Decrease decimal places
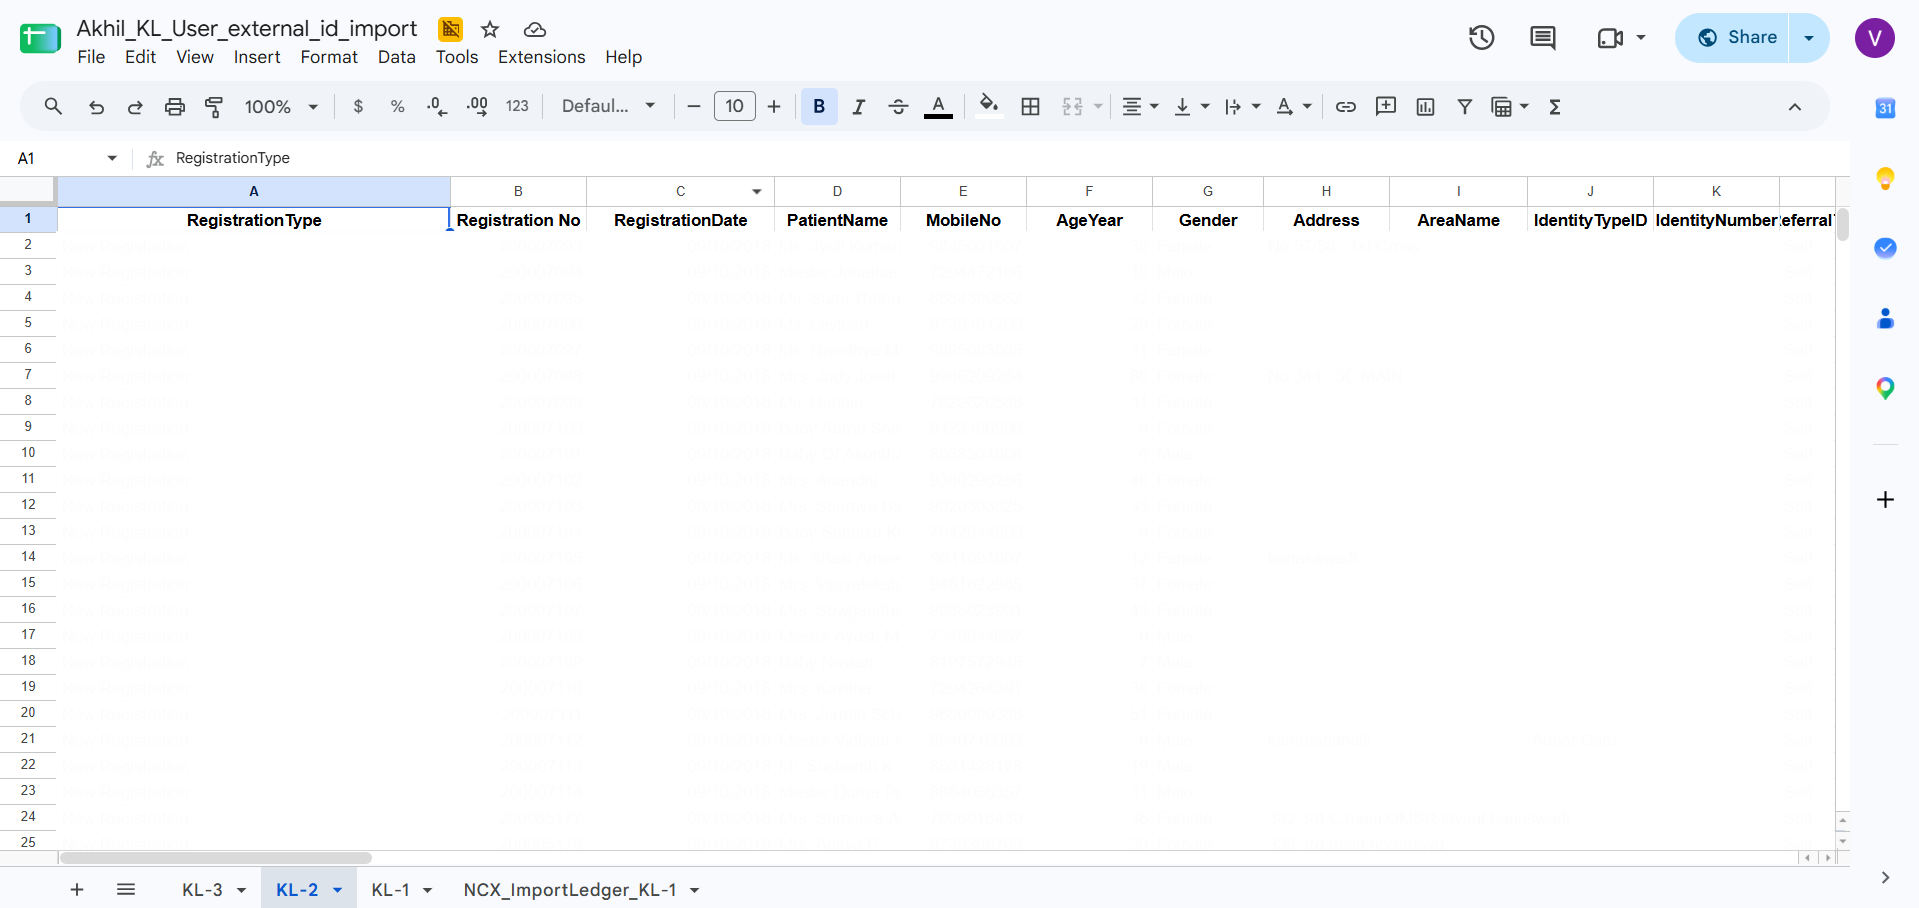 pyautogui.click(x=437, y=106)
